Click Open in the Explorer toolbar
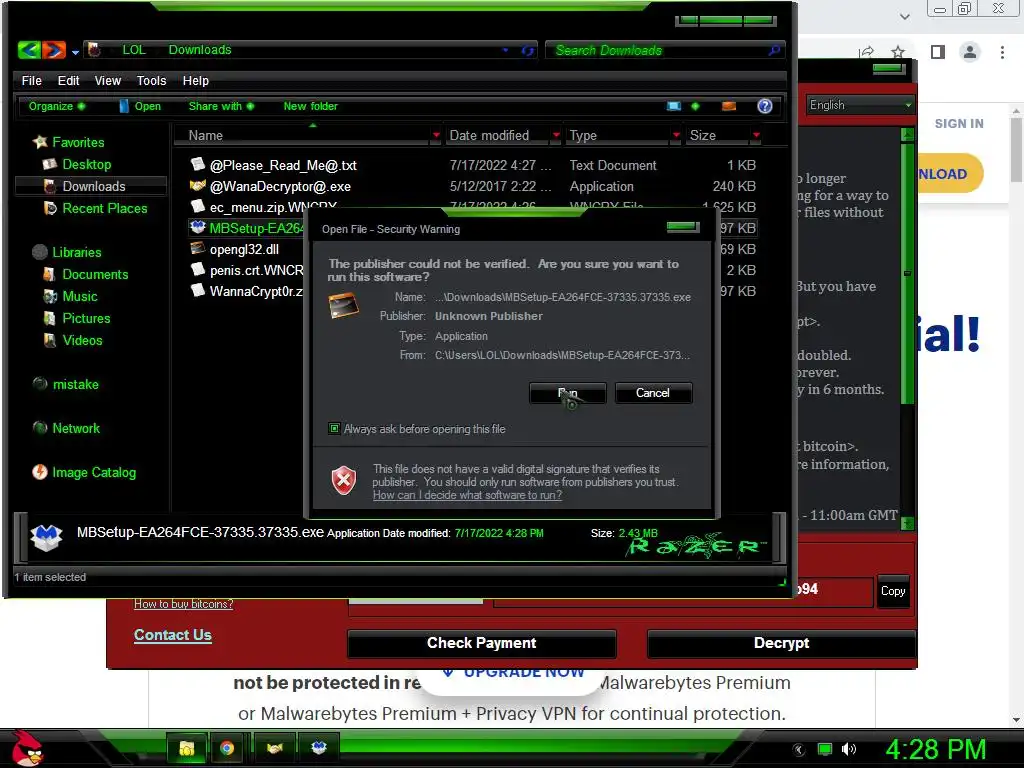1024x768 pixels. coord(140,106)
